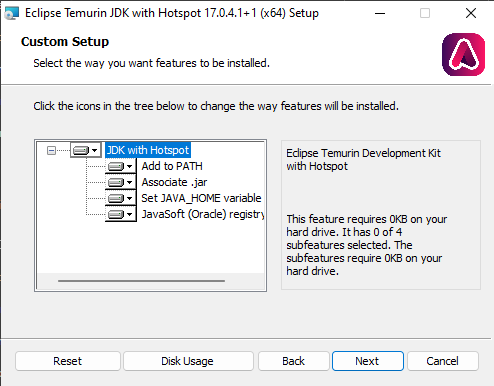This screenshot has width=494, height=386.
Task: Click the feature tree horizontal scrollbar
Action: [141, 281]
